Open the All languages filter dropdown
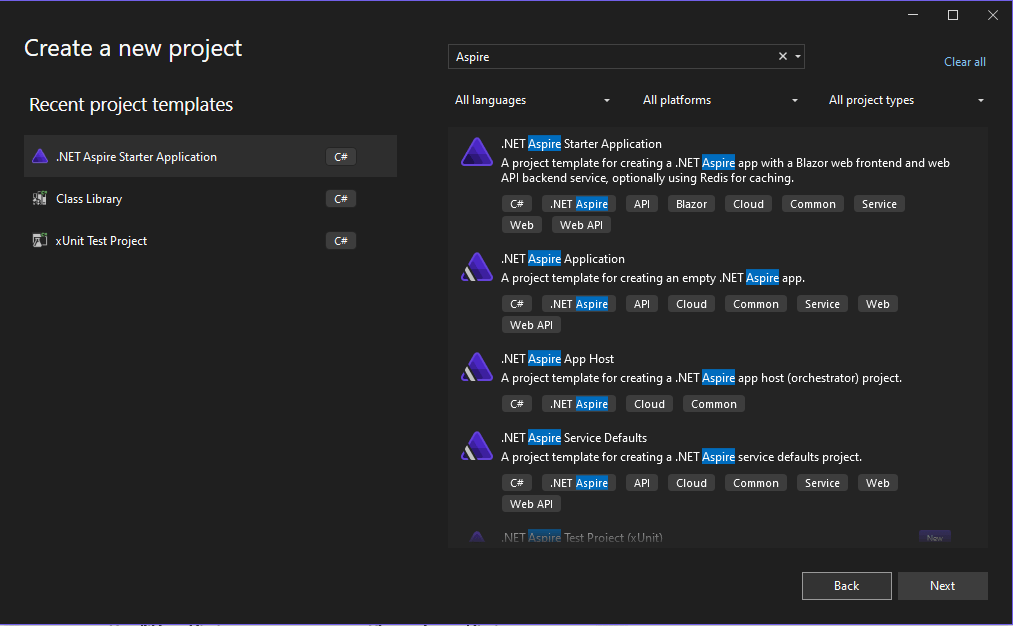The height and width of the screenshot is (626, 1013). (532, 100)
